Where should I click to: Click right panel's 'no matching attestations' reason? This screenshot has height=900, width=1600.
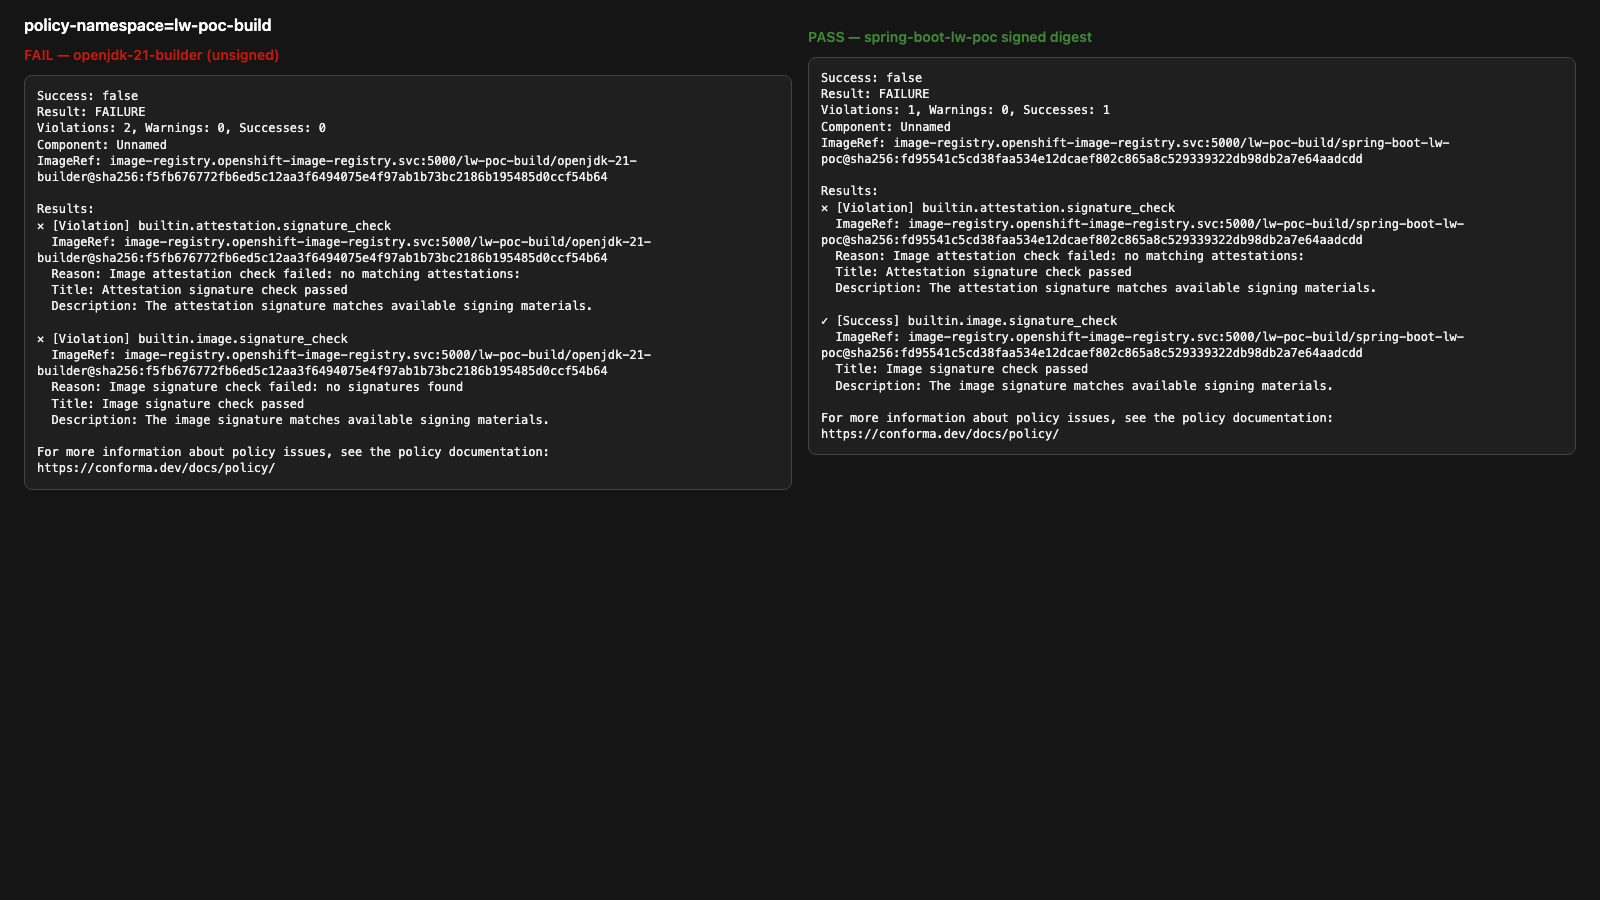pyautogui.click(x=1069, y=256)
